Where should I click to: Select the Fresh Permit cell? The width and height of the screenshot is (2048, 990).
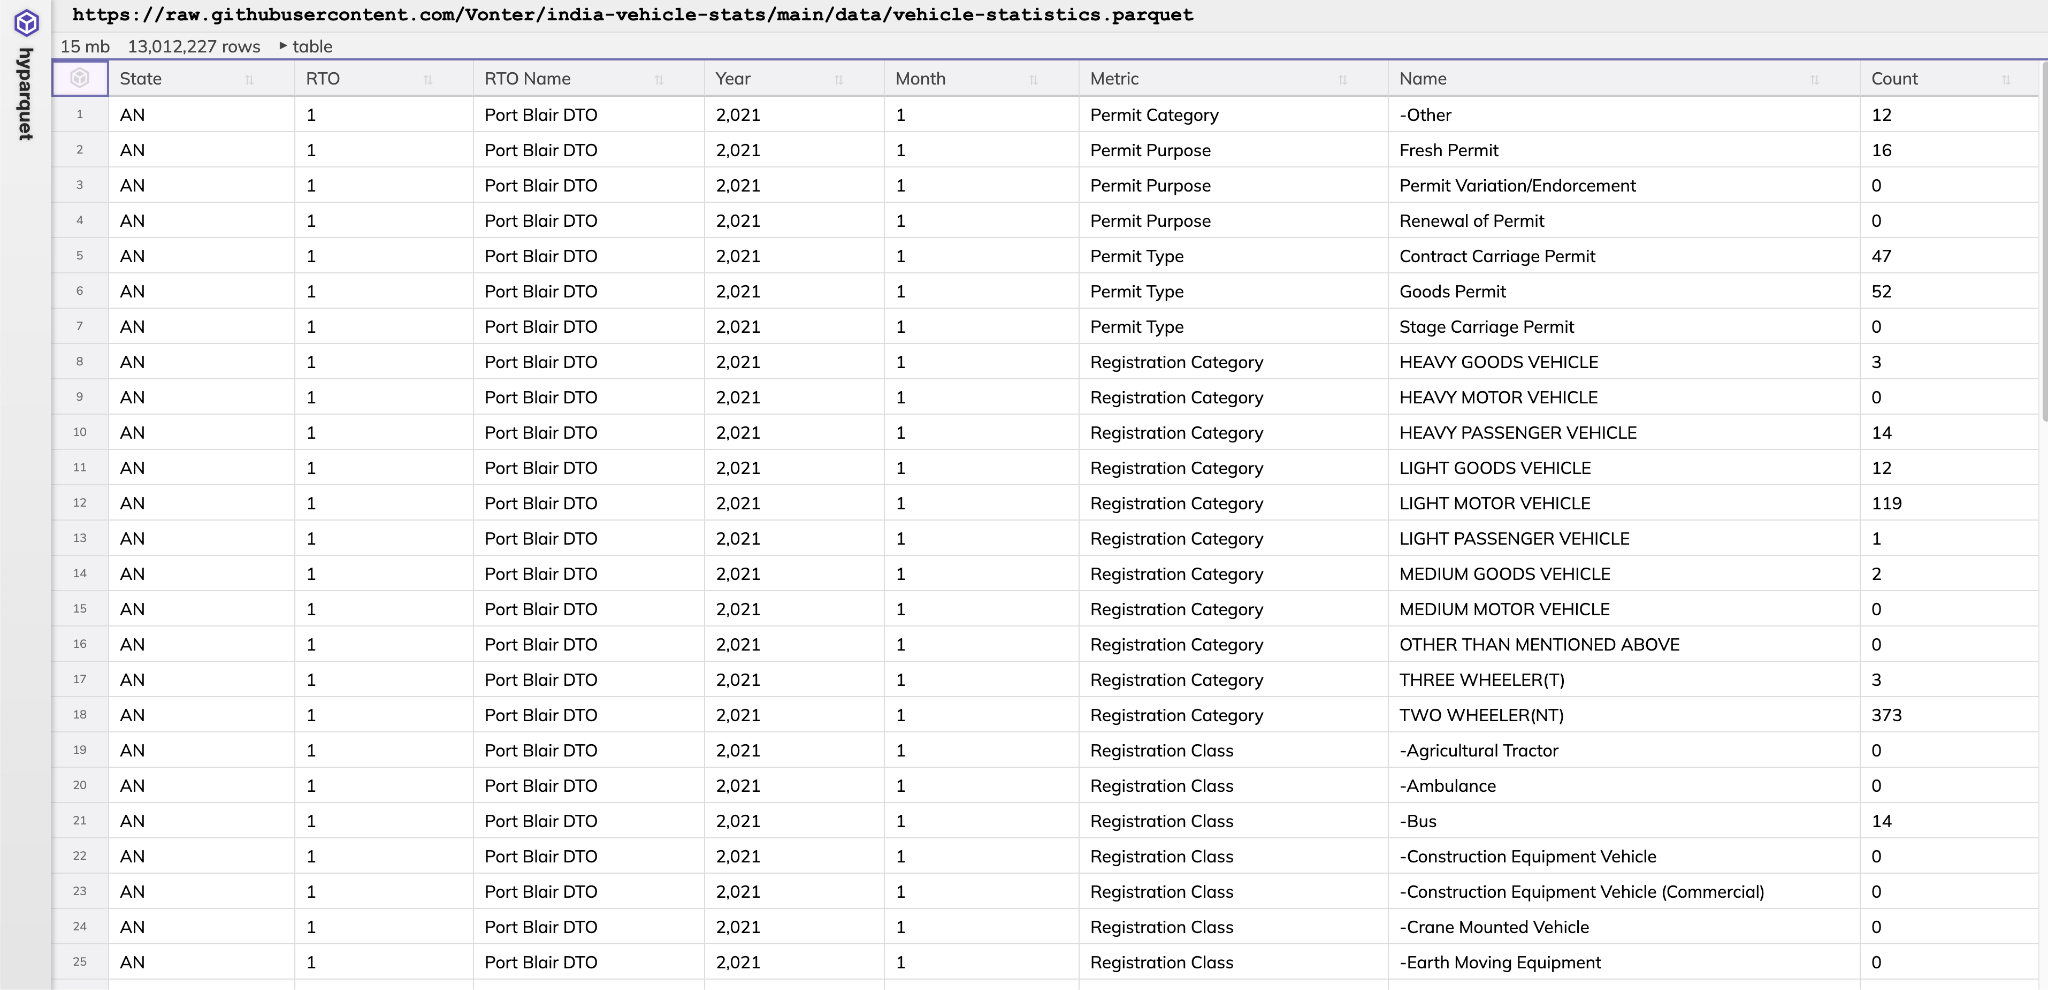point(1448,150)
